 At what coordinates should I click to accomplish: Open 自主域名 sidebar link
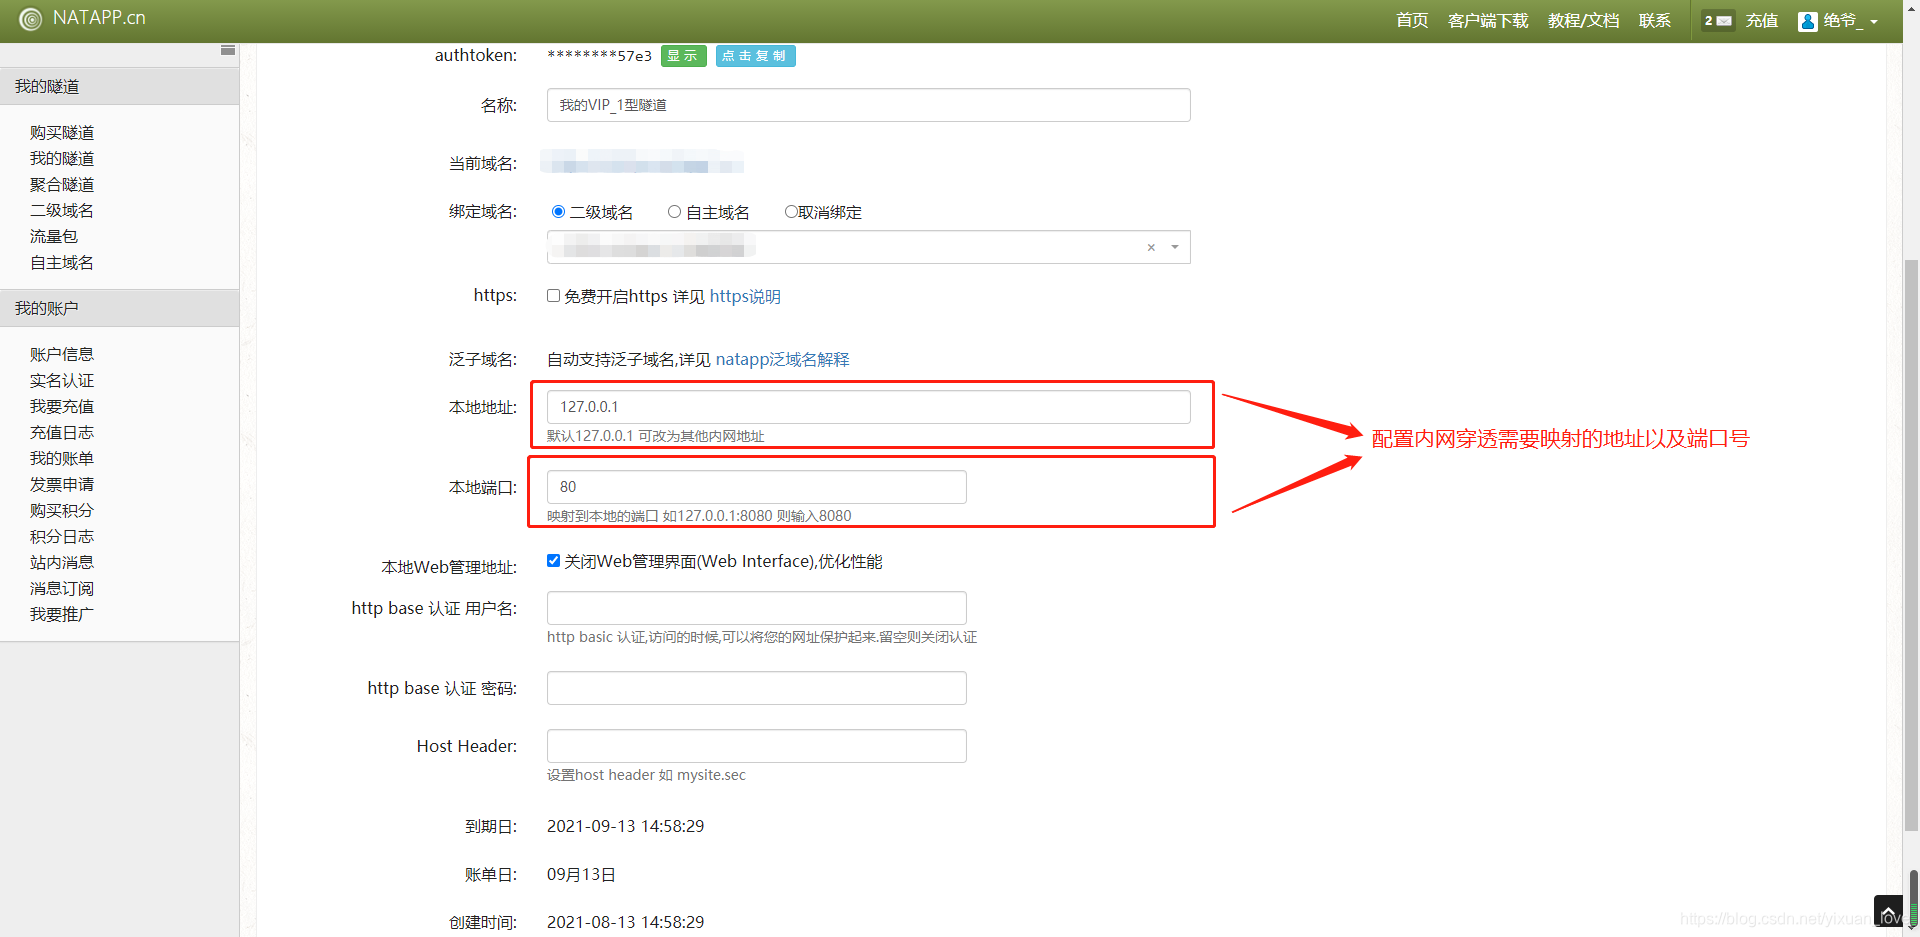pos(62,263)
